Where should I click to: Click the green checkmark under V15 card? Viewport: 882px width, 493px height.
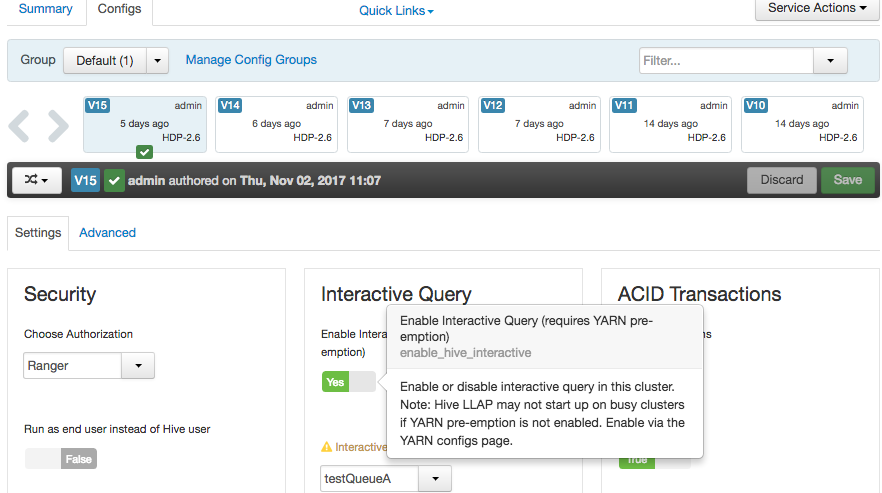click(145, 151)
